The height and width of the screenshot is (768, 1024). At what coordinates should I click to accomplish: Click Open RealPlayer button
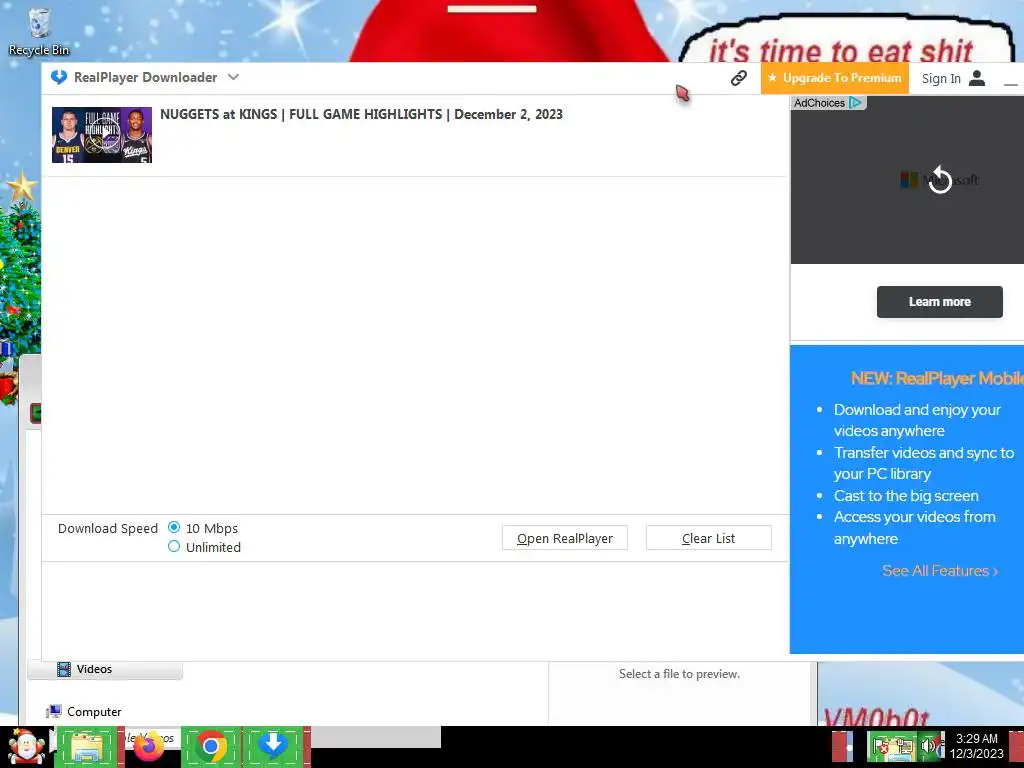[x=565, y=538]
